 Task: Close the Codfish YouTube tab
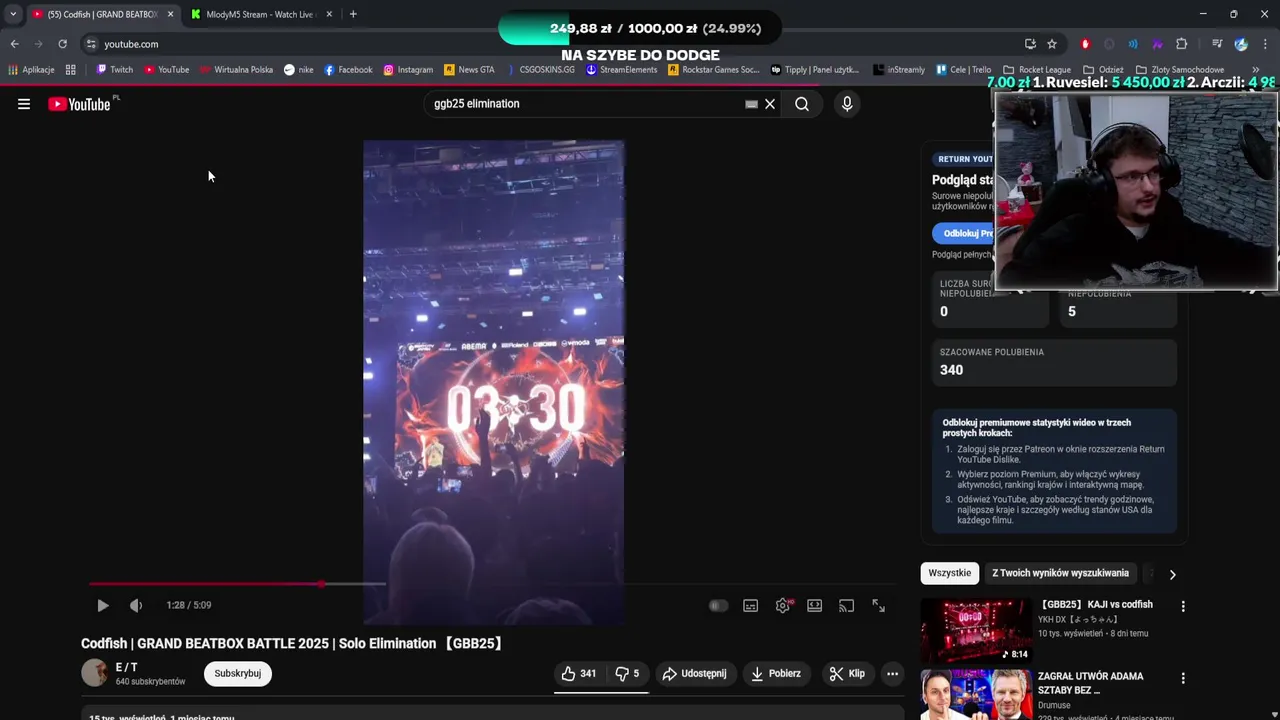tap(170, 14)
